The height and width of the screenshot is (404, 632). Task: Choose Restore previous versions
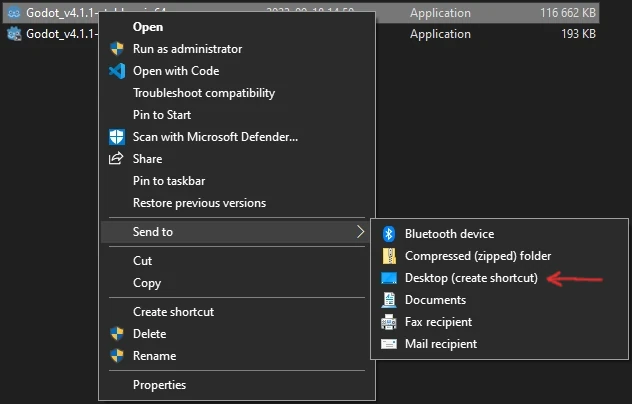[x=199, y=203]
